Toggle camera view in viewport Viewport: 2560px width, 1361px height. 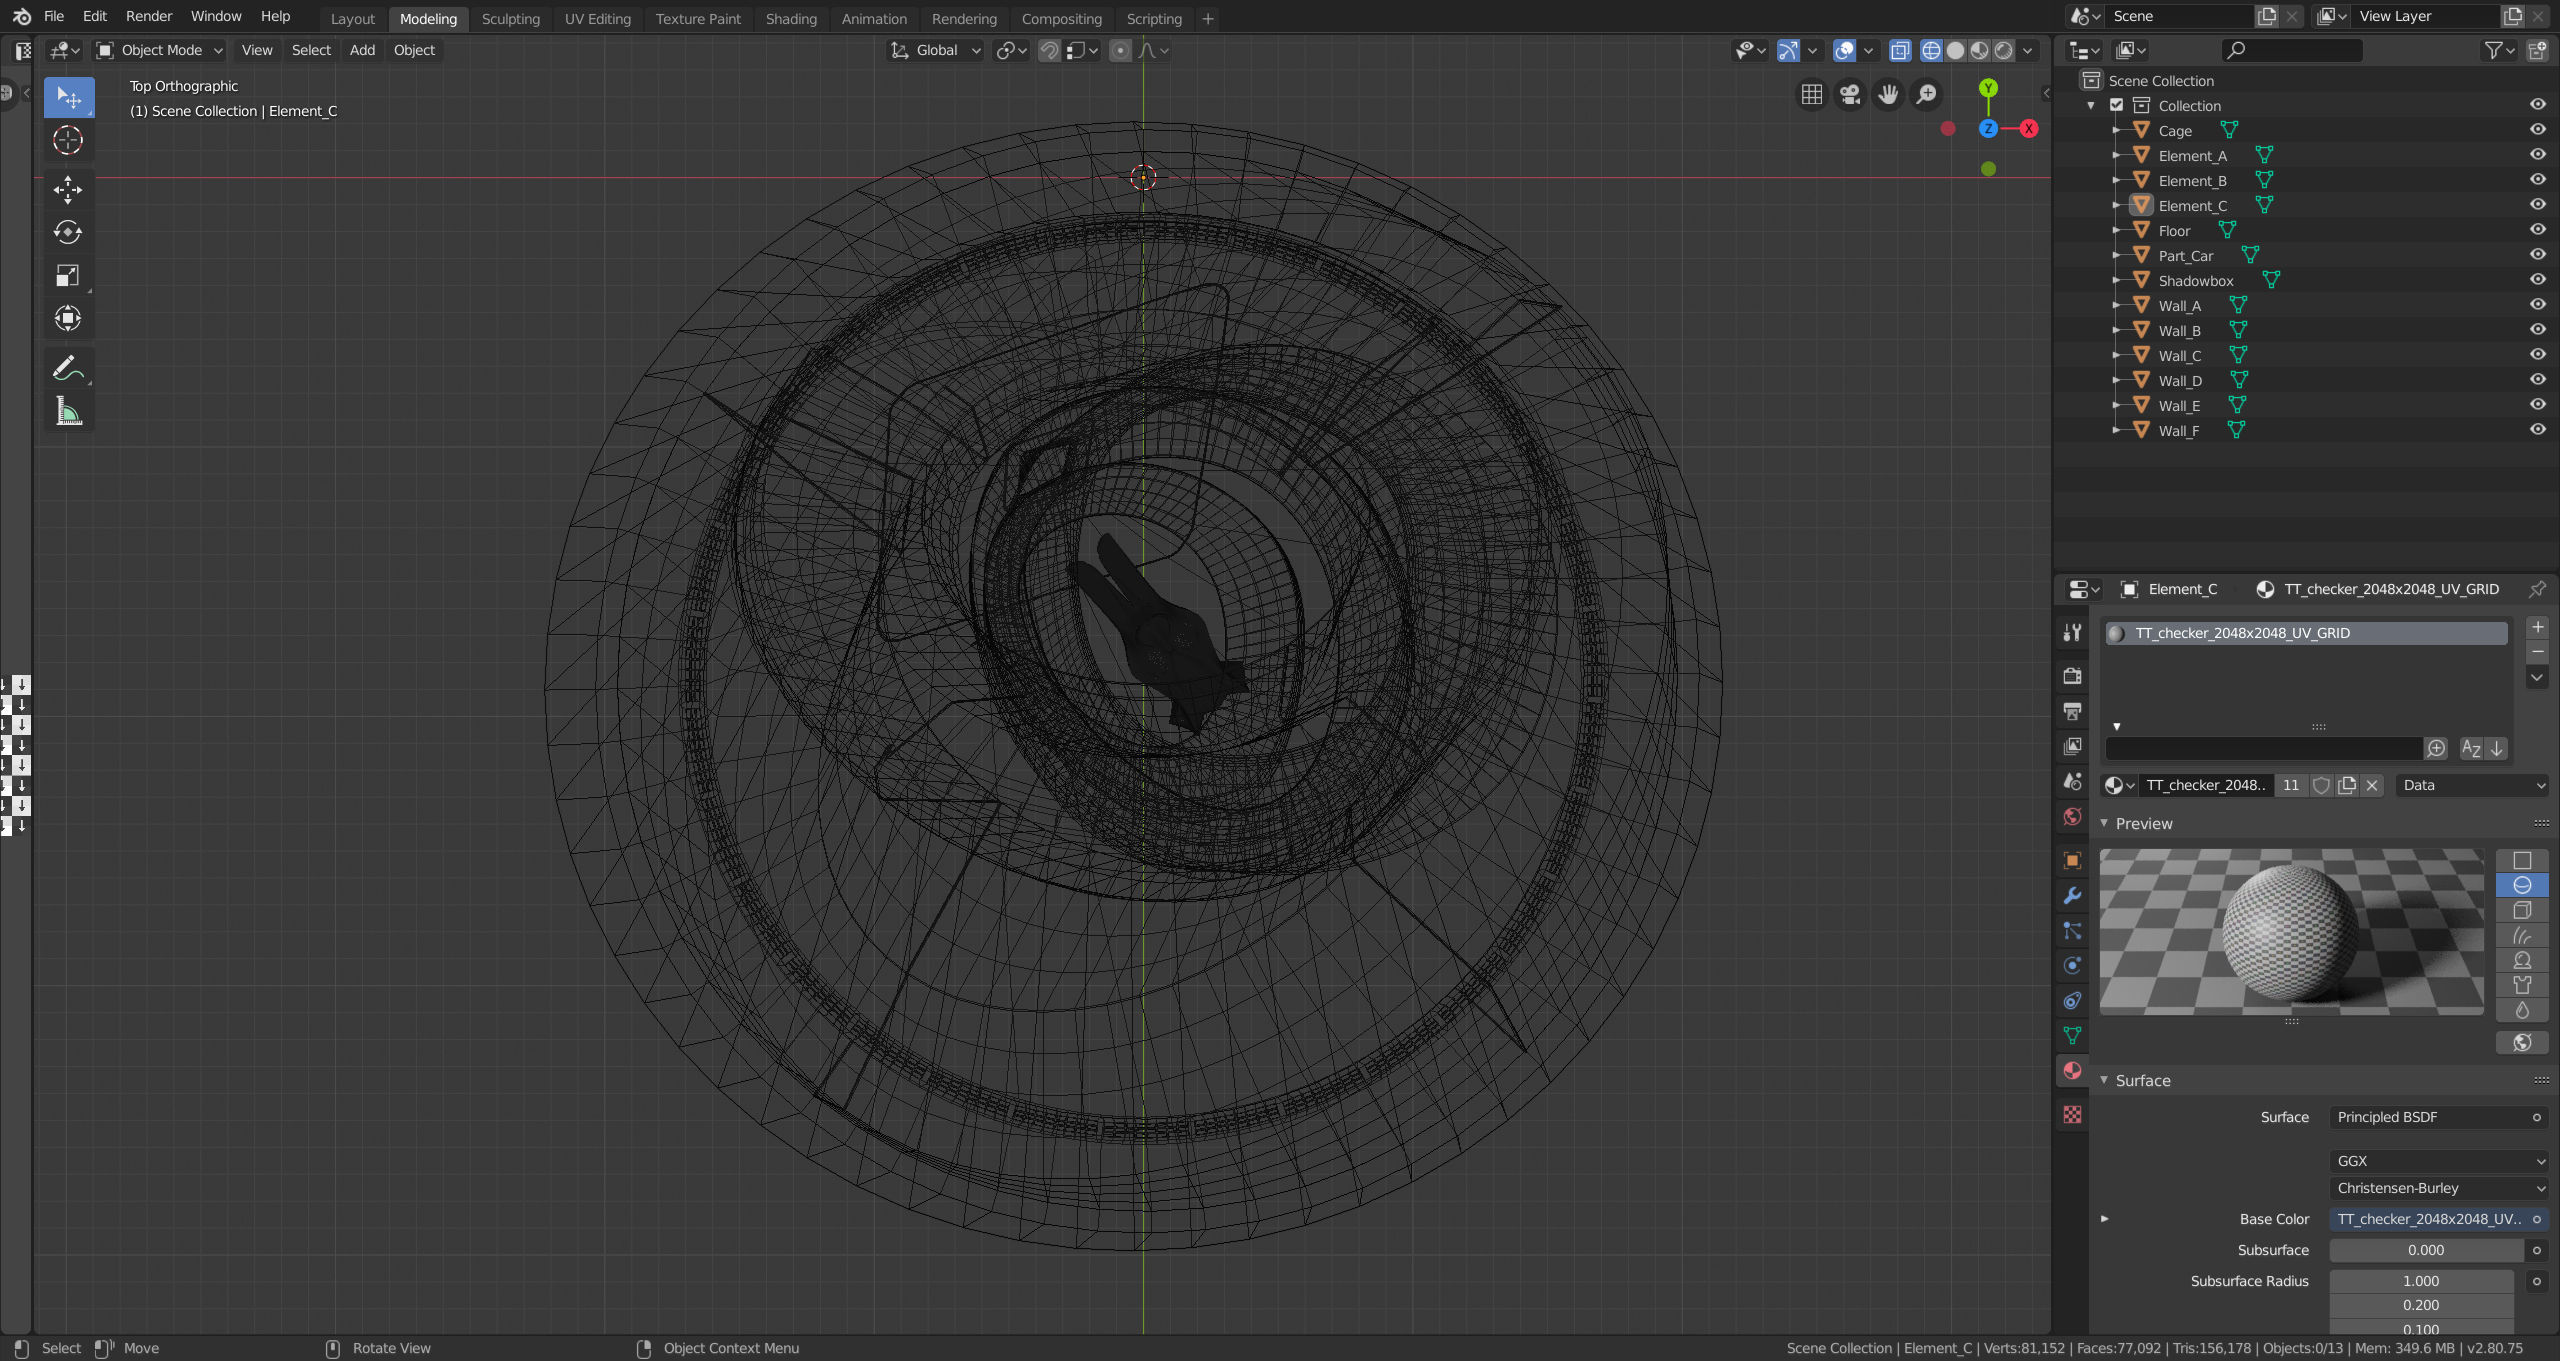click(x=1850, y=94)
